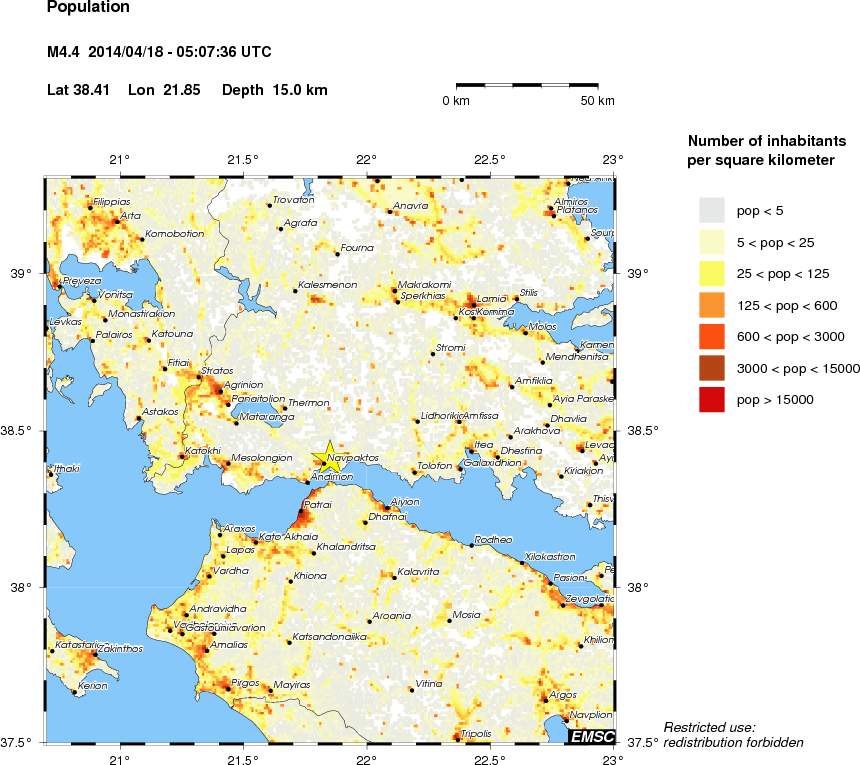Click the 50 km scale bar
This screenshot has width=860, height=765.
[x=527, y=86]
